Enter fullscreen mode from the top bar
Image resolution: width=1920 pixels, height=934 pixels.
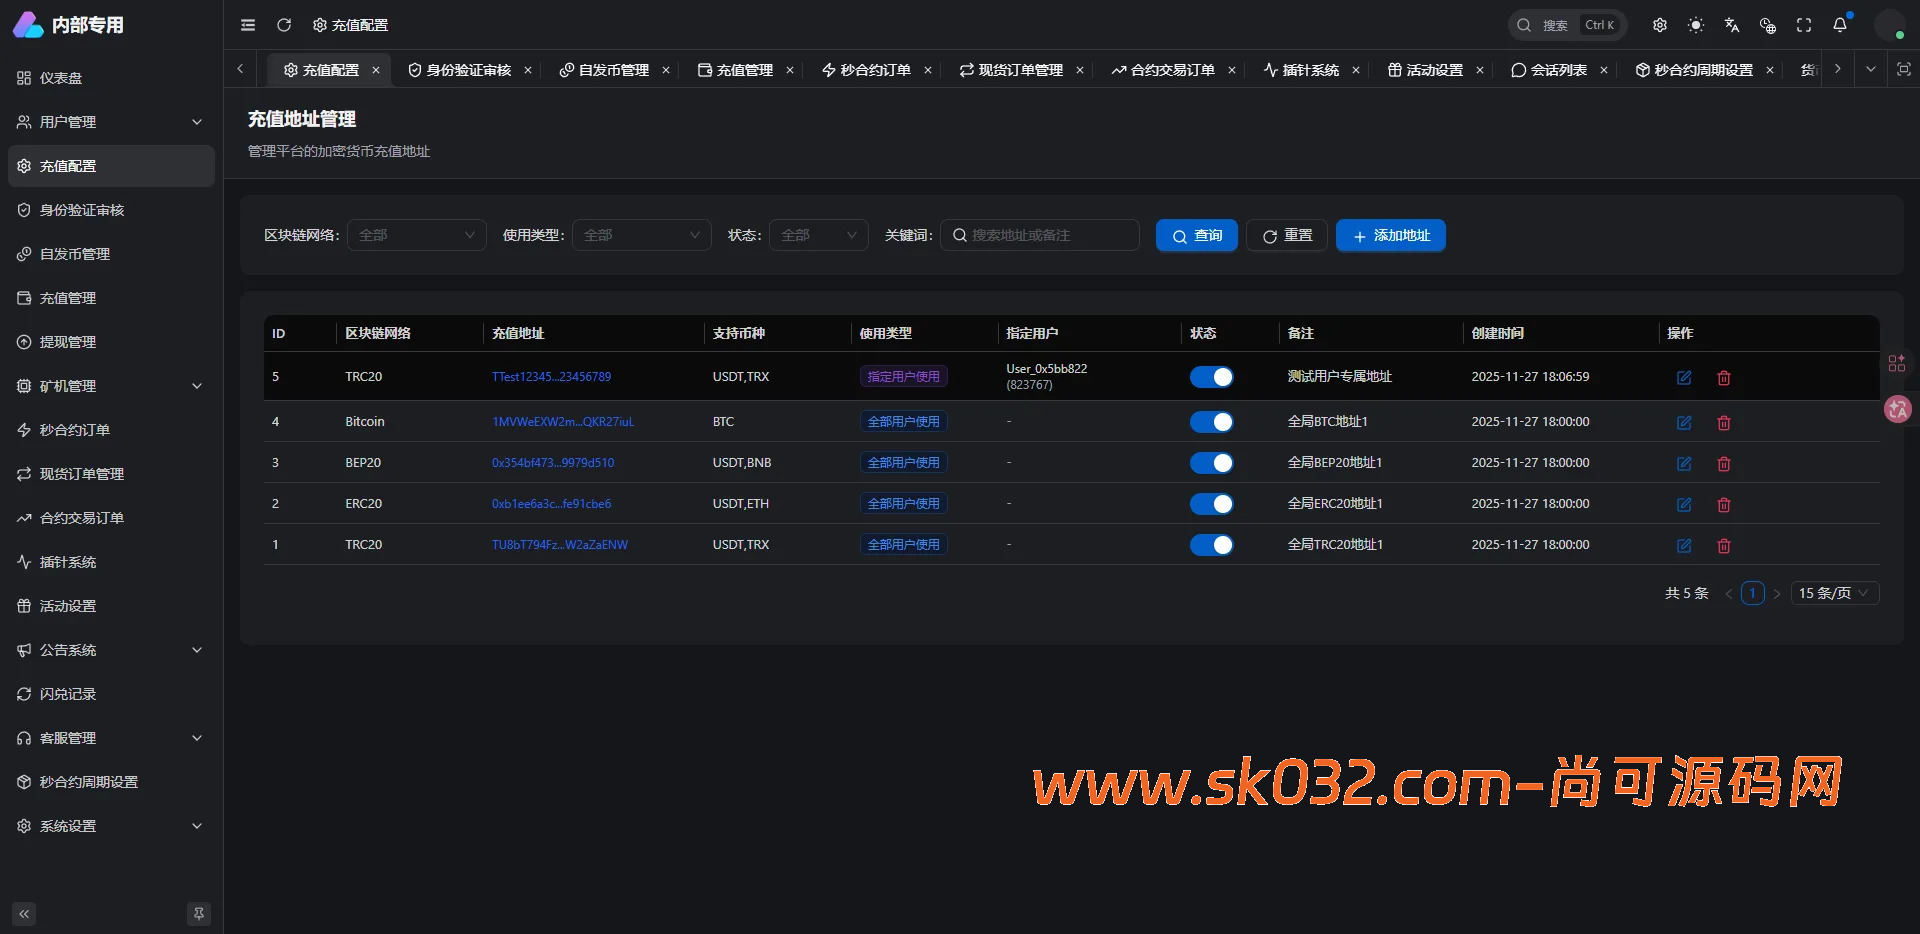click(1804, 25)
